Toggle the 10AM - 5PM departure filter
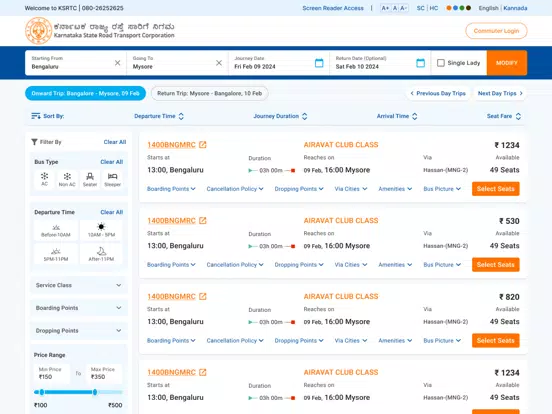Viewport: 552px width, 414px height. click(x=101, y=230)
